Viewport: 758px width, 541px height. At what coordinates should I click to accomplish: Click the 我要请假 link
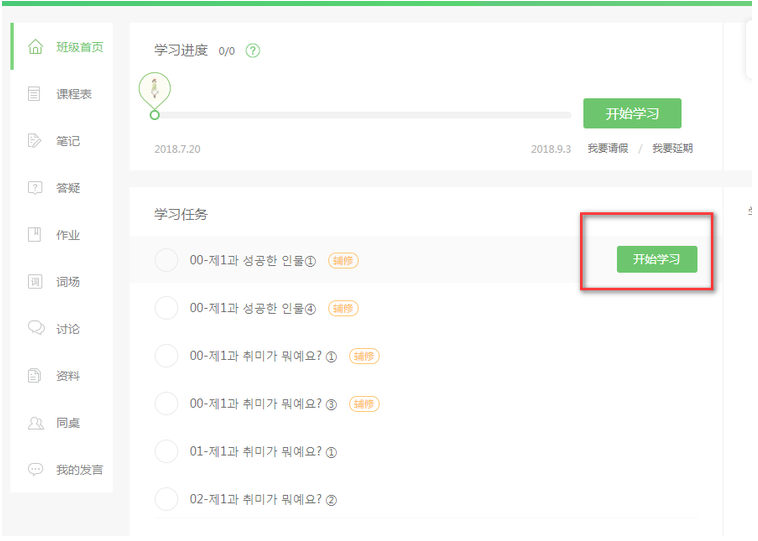click(607, 149)
